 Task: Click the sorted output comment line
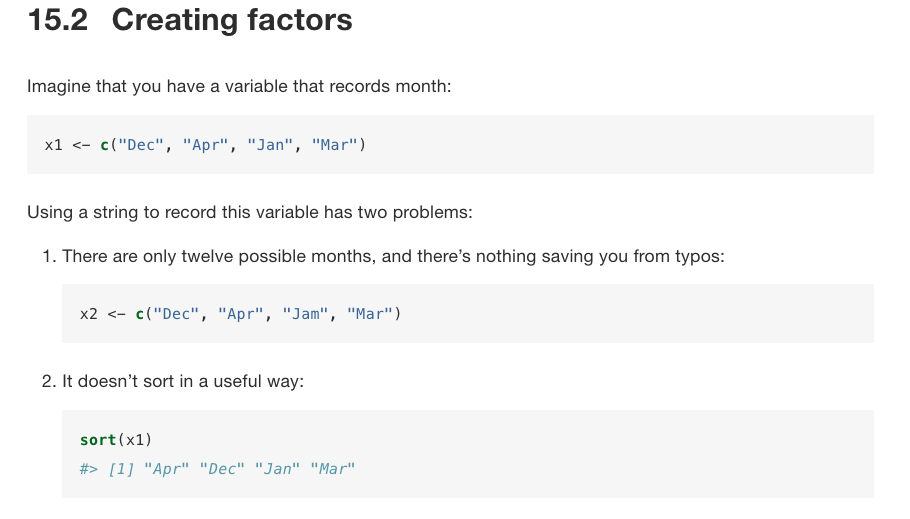(x=218, y=469)
